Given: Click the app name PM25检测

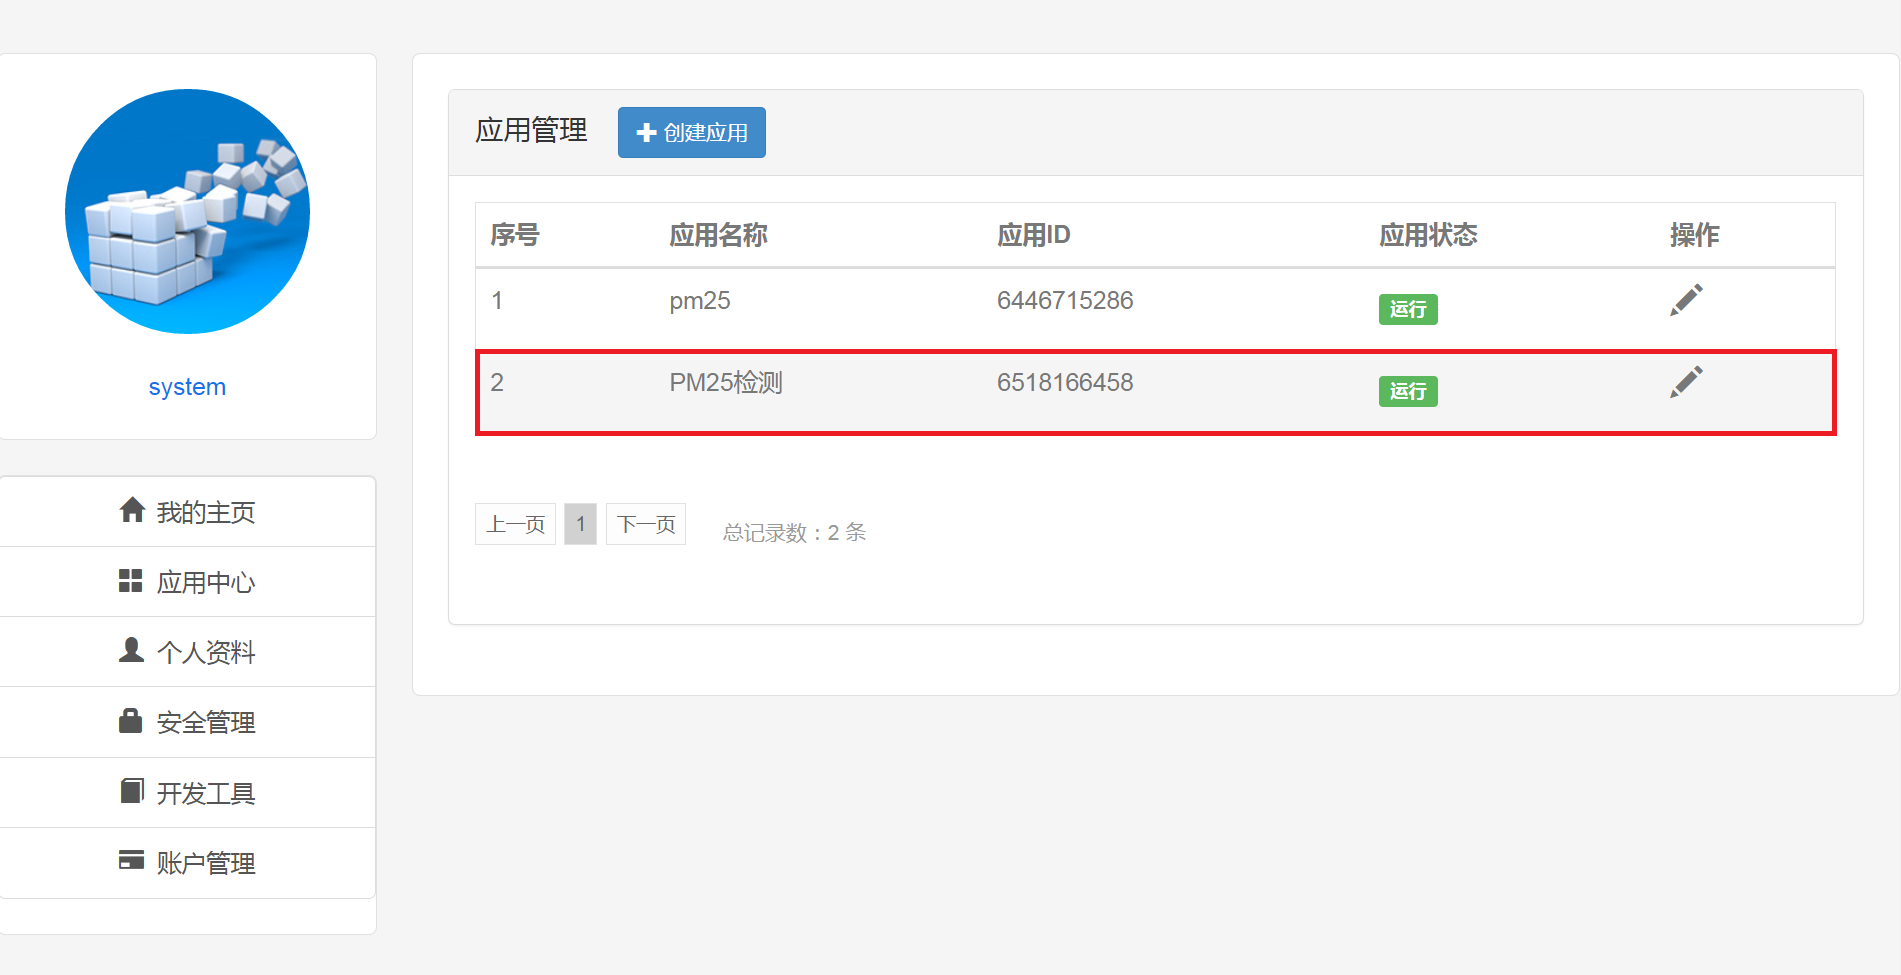Looking at the screenshot, I should (726, 383).
